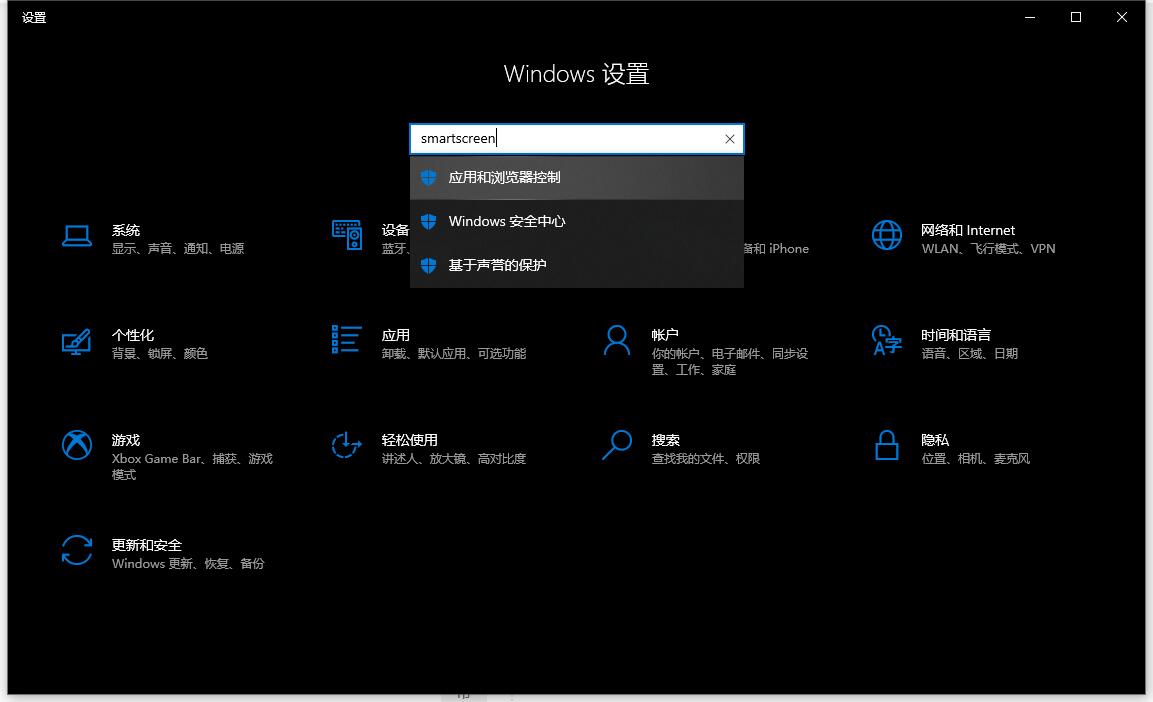The image size is (1153, 702).
Task: Clear the search box with X button
Action: [730, 139]
